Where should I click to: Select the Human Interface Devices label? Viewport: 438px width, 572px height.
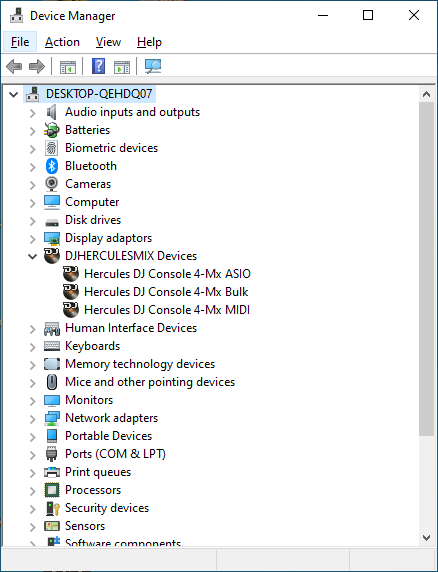click(131, 328)
